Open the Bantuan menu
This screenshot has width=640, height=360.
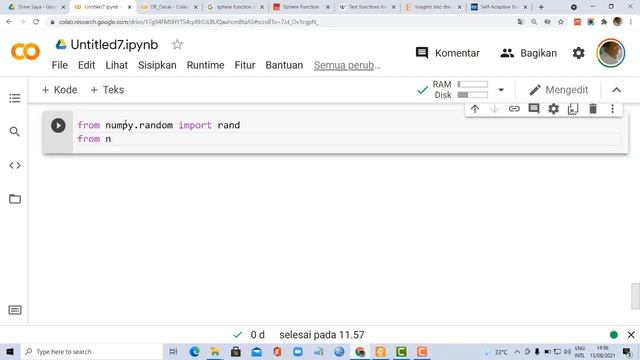pos(284,65)
